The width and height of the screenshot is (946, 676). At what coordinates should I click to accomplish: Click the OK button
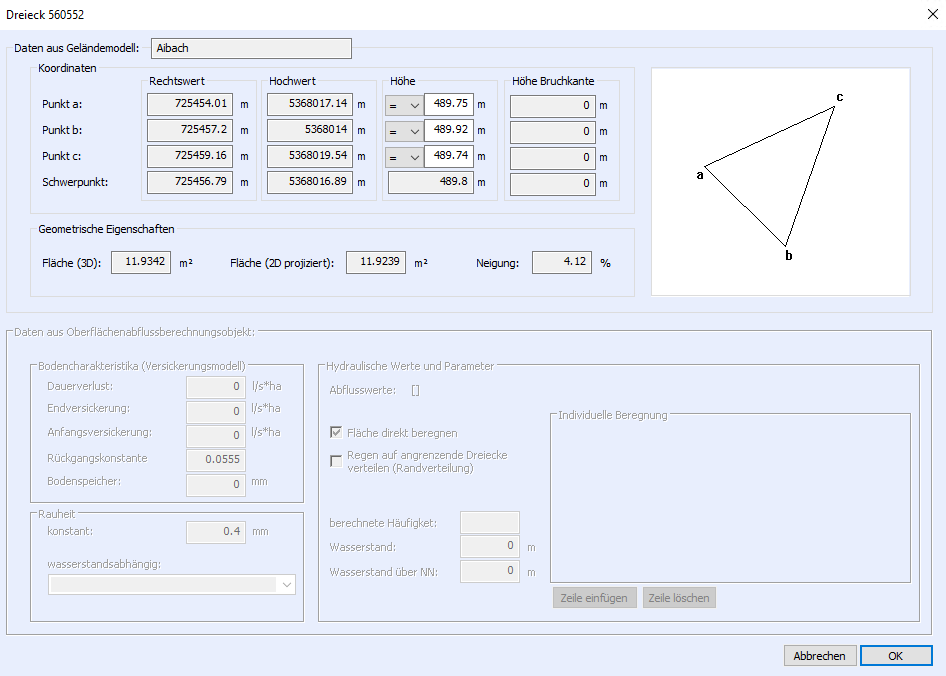tap(895, 656)
